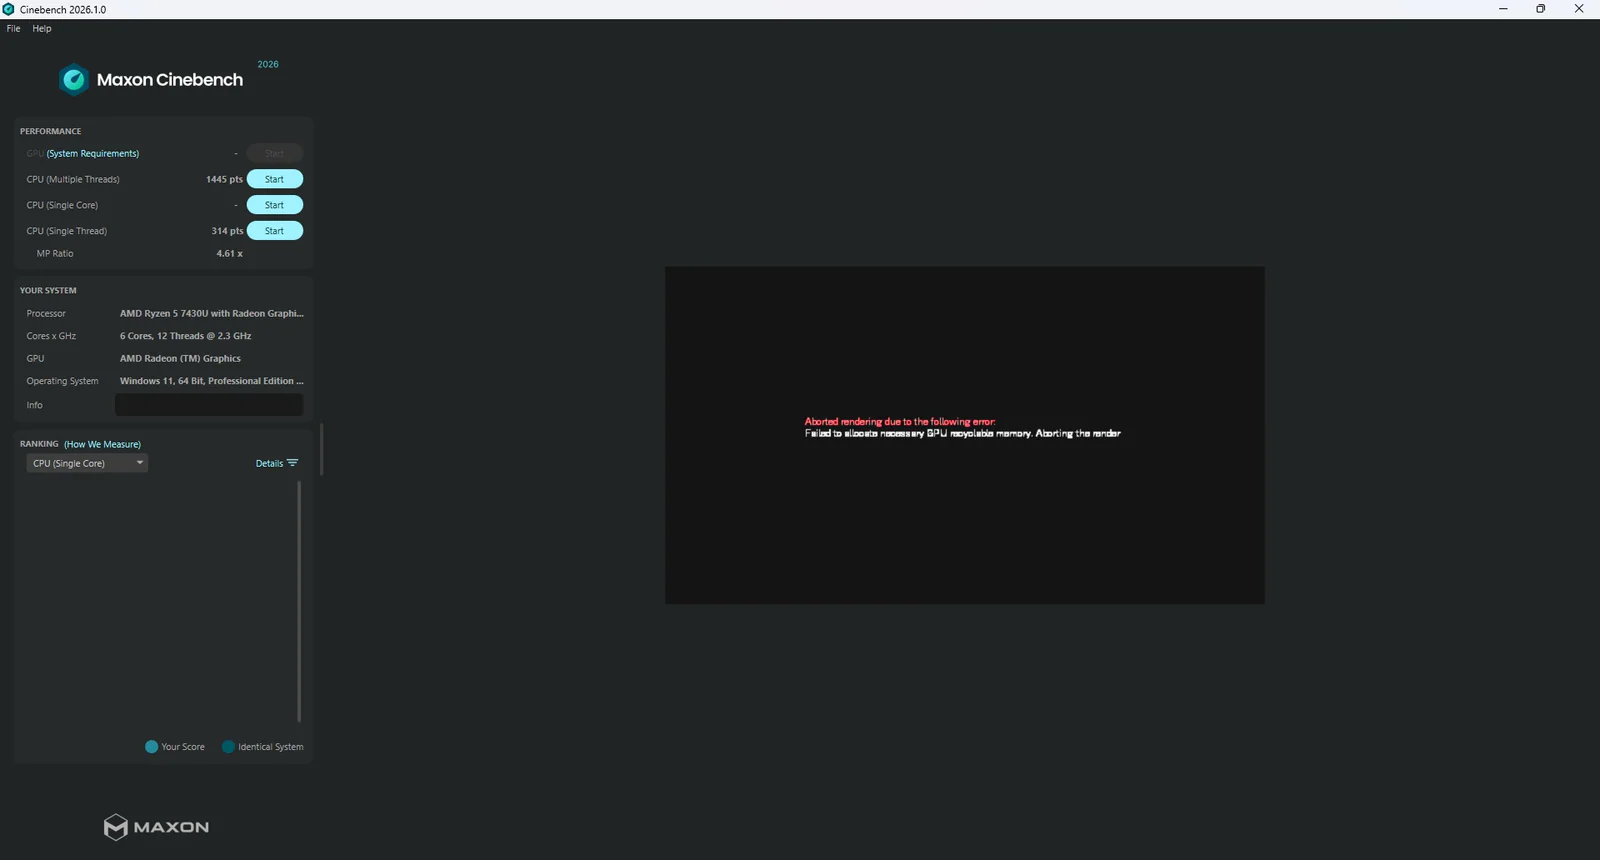Image resolution: width=1600 pixels, height=860 pixels.
Task: Click the ranking list vertical scrollbar
Action: 299,601
